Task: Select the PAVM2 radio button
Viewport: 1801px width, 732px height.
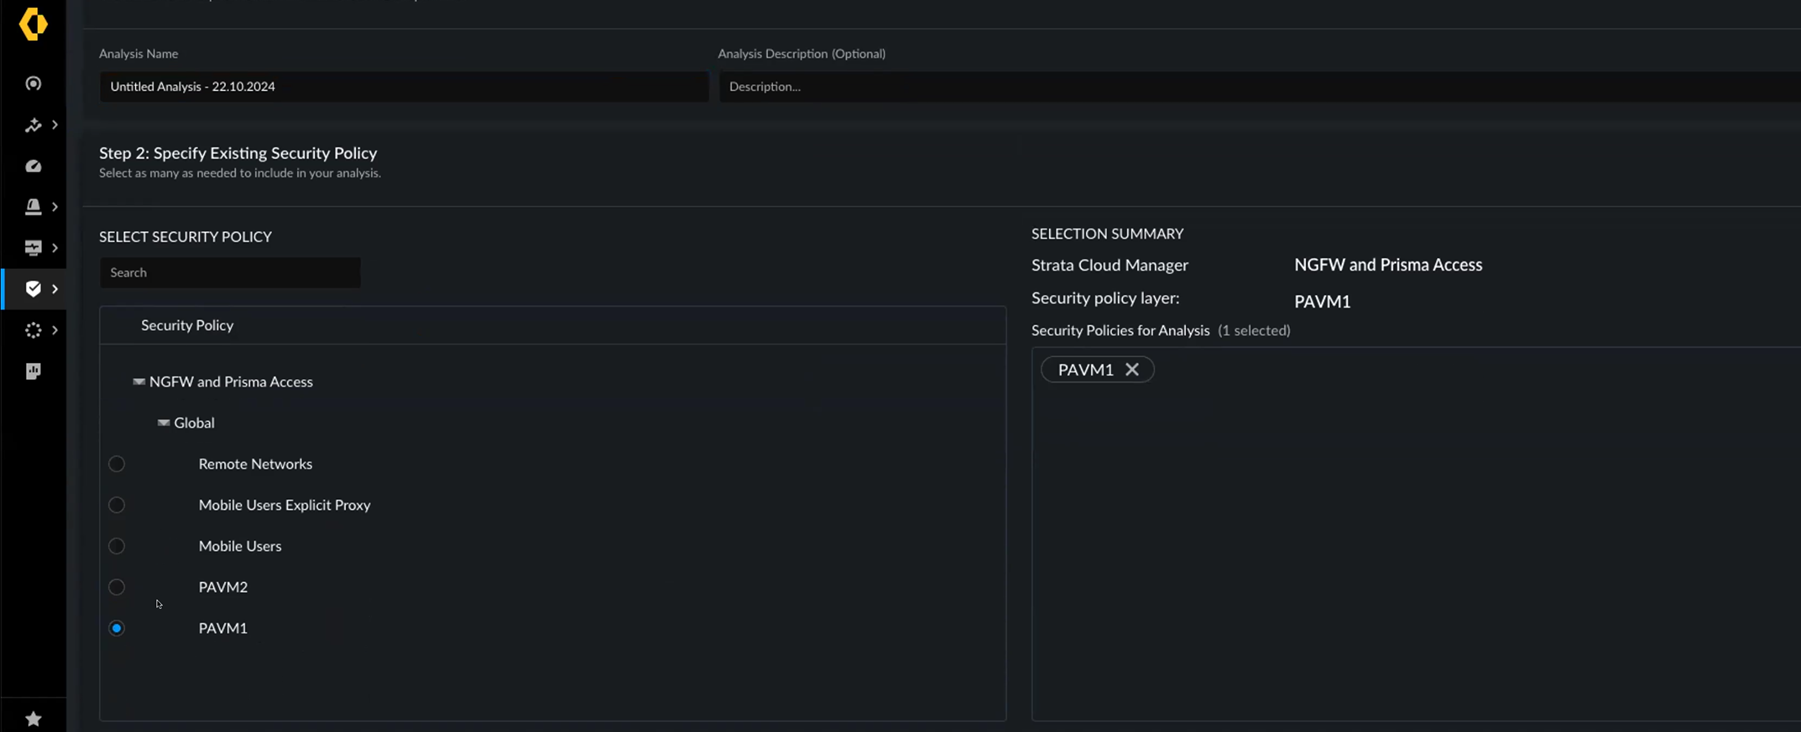Action: [x=117, y=587]
